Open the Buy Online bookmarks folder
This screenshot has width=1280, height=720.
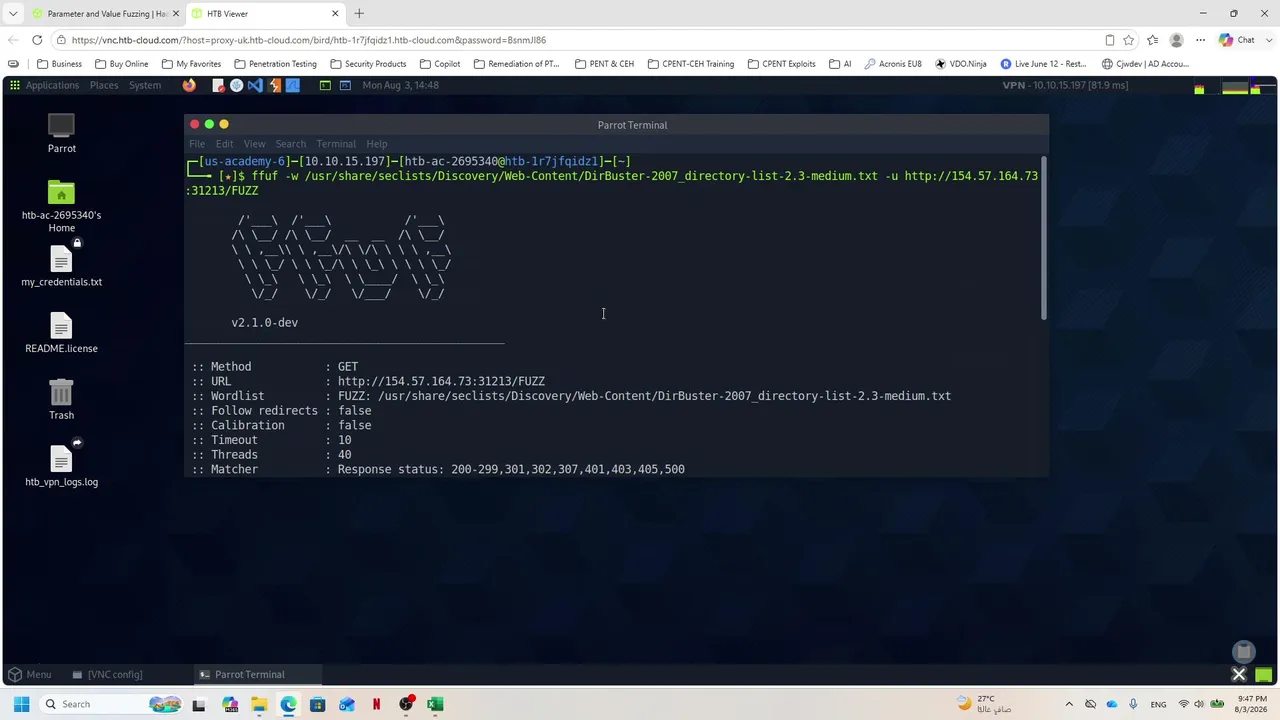point(121,64)
